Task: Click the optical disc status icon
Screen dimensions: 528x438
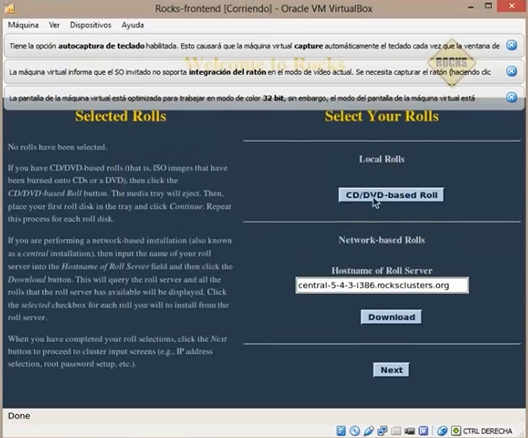Action: (x=355, y=431)
